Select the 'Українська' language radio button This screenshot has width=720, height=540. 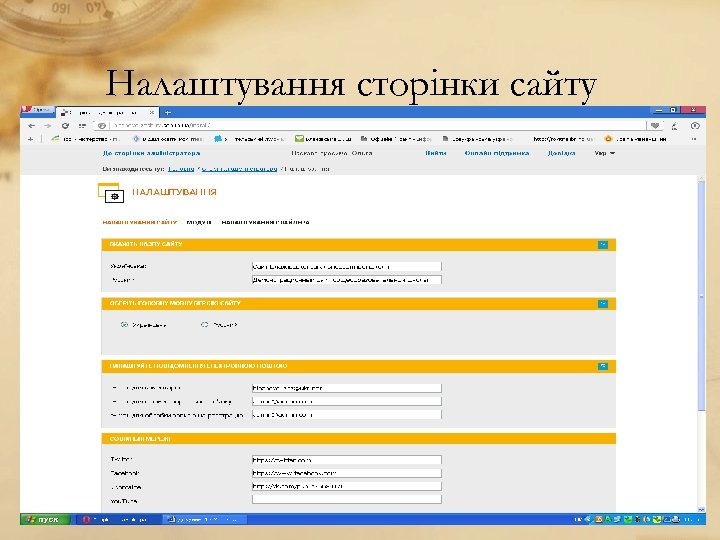point(124,325)
